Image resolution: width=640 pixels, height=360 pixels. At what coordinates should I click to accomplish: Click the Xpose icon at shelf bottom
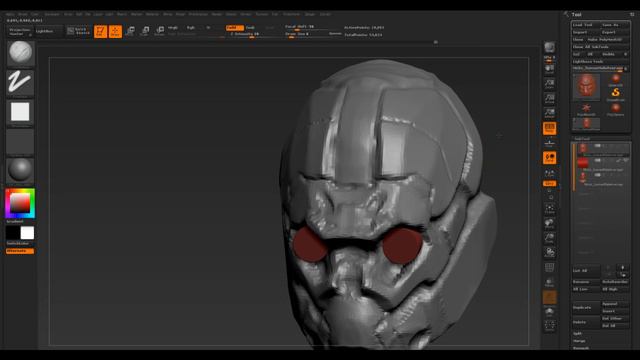point(549,326)
